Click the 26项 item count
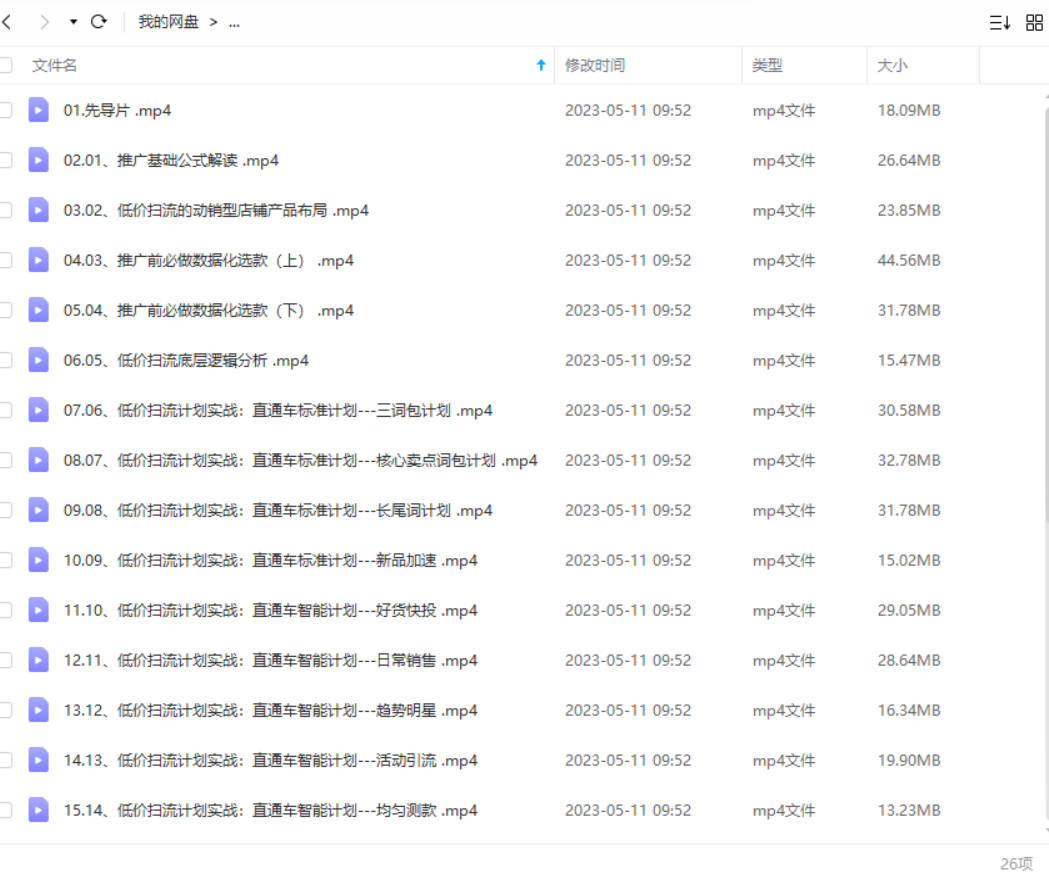The image size is (1049, 881). click(1016, 864)
